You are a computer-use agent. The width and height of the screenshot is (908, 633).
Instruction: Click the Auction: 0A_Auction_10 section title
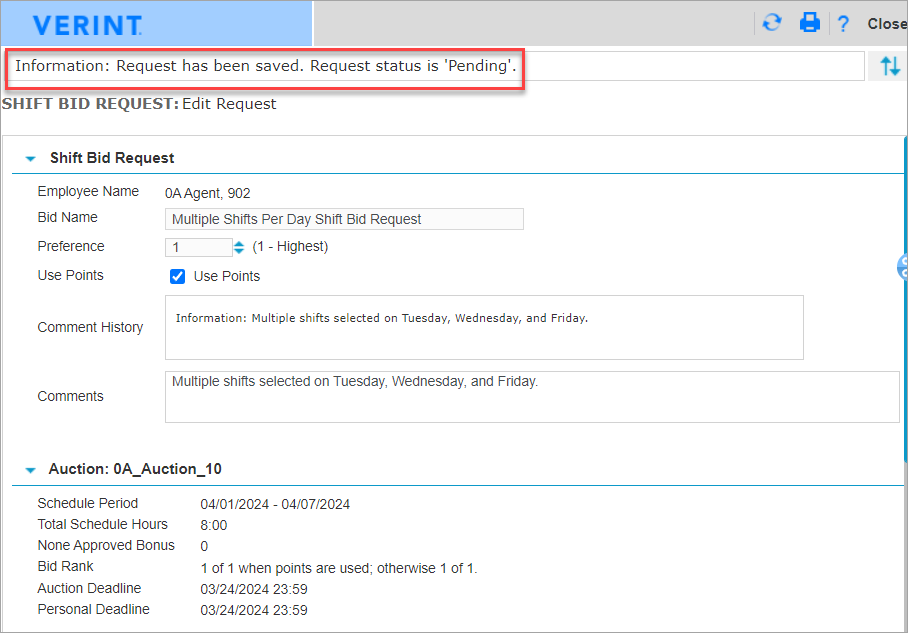tap(135, 469)
